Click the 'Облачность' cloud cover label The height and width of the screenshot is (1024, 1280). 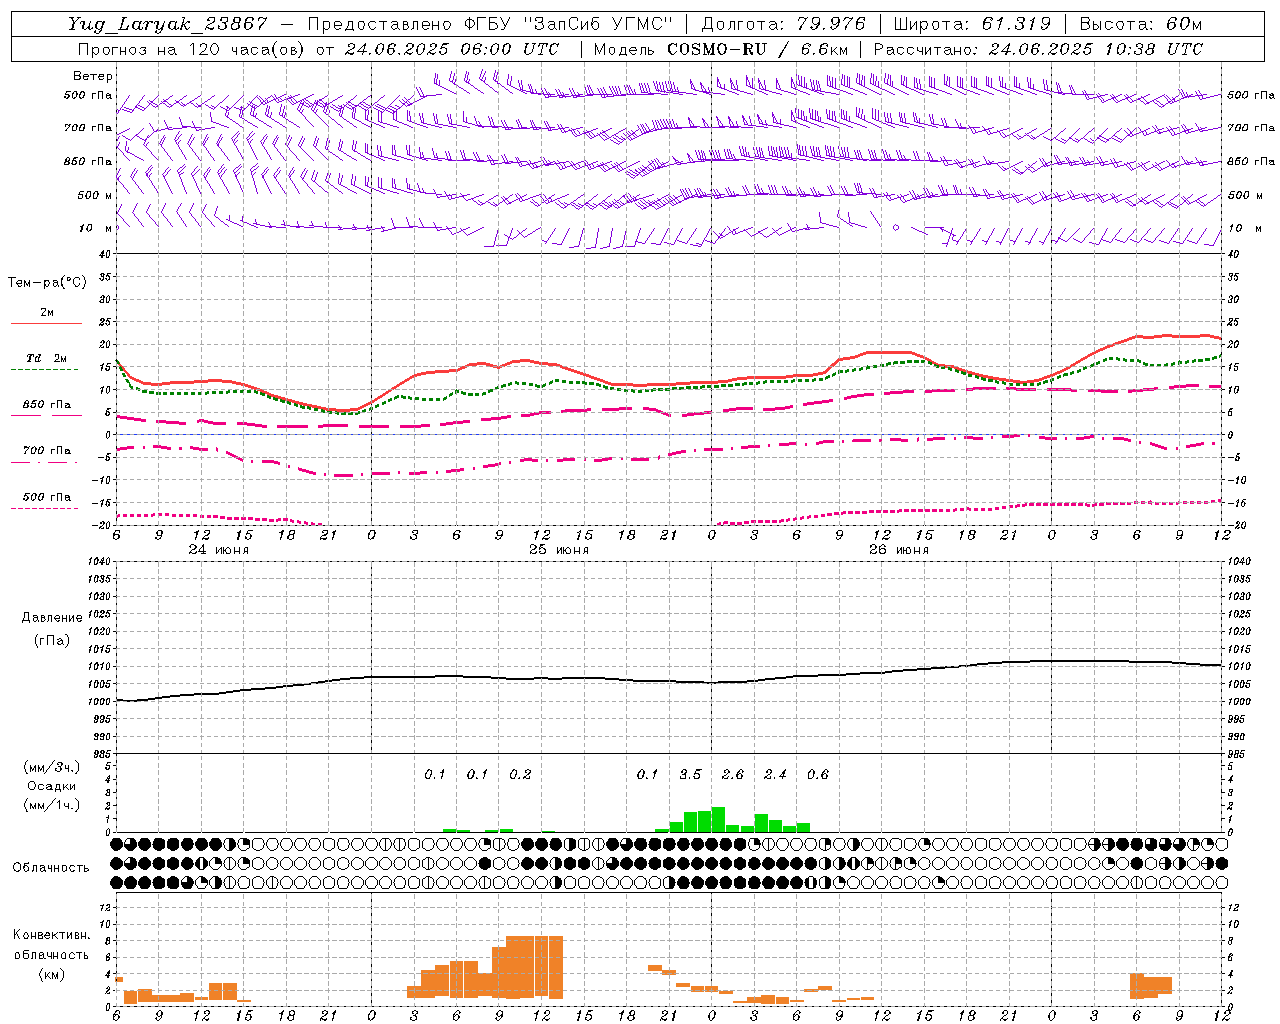click(x=51, y=867)
